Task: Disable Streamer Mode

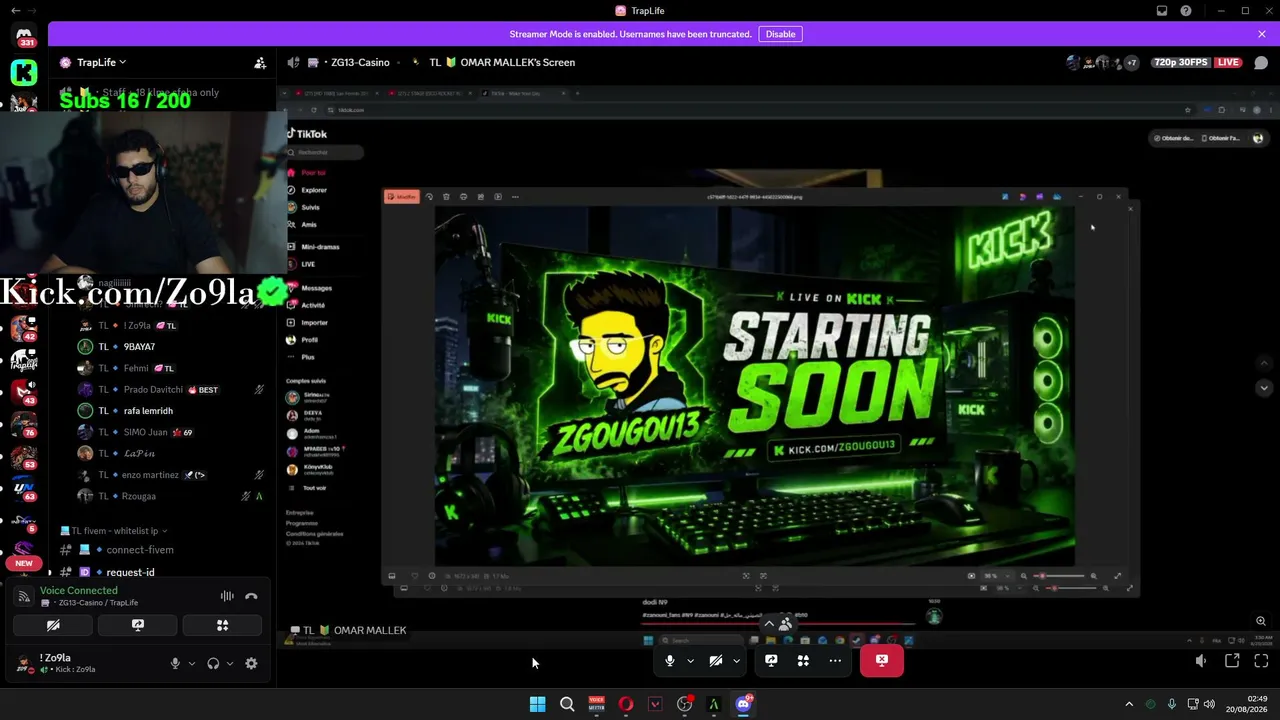Action: [780, 34]
